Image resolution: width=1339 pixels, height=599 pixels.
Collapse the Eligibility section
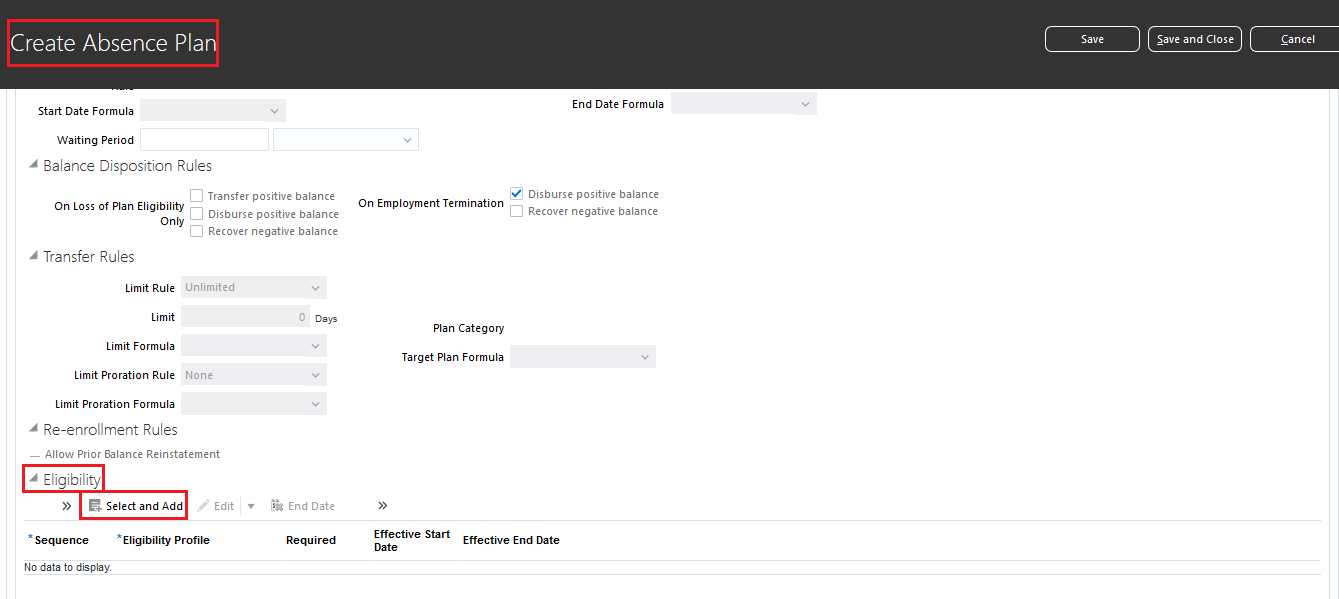point(33,479)
